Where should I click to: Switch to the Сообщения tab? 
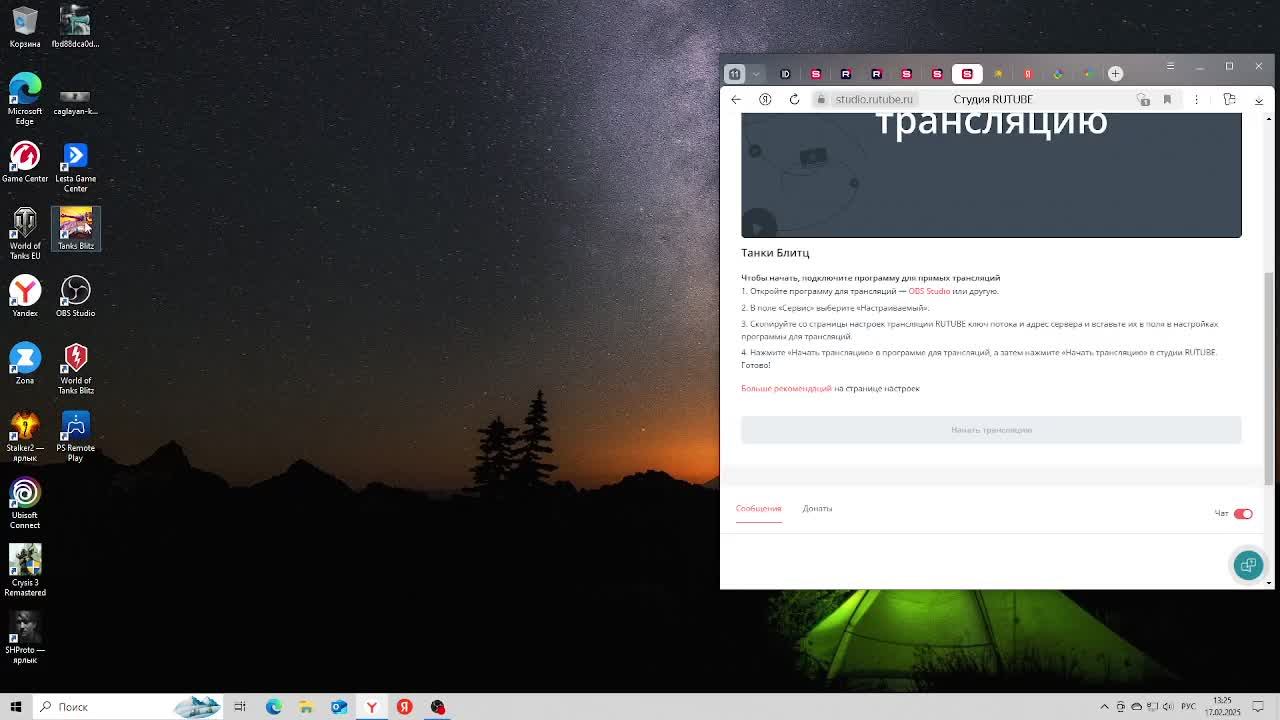(x=759, y=509)
